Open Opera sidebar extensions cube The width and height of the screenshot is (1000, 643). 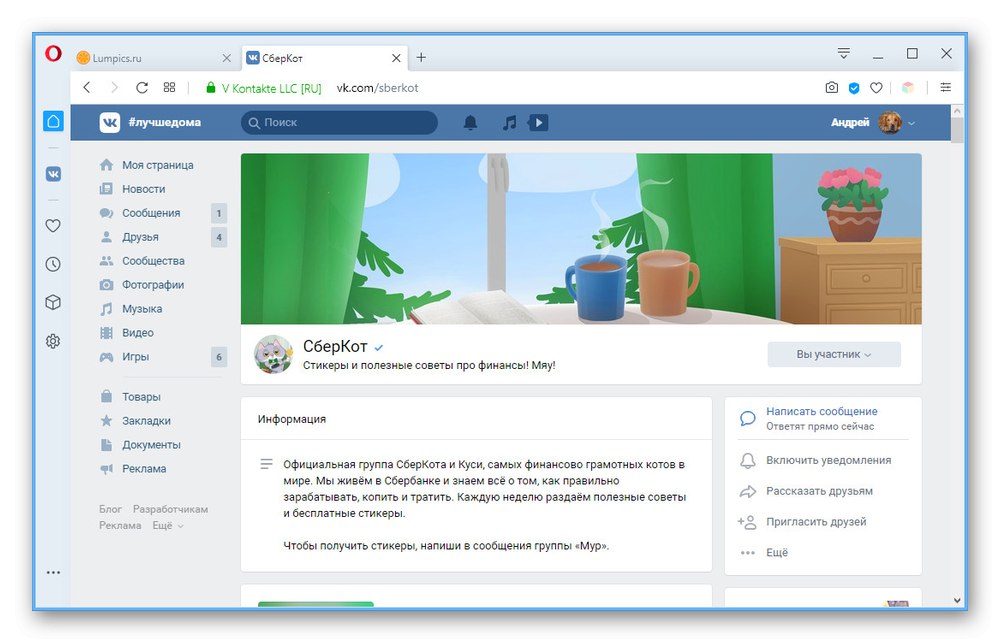click(54, 302)
